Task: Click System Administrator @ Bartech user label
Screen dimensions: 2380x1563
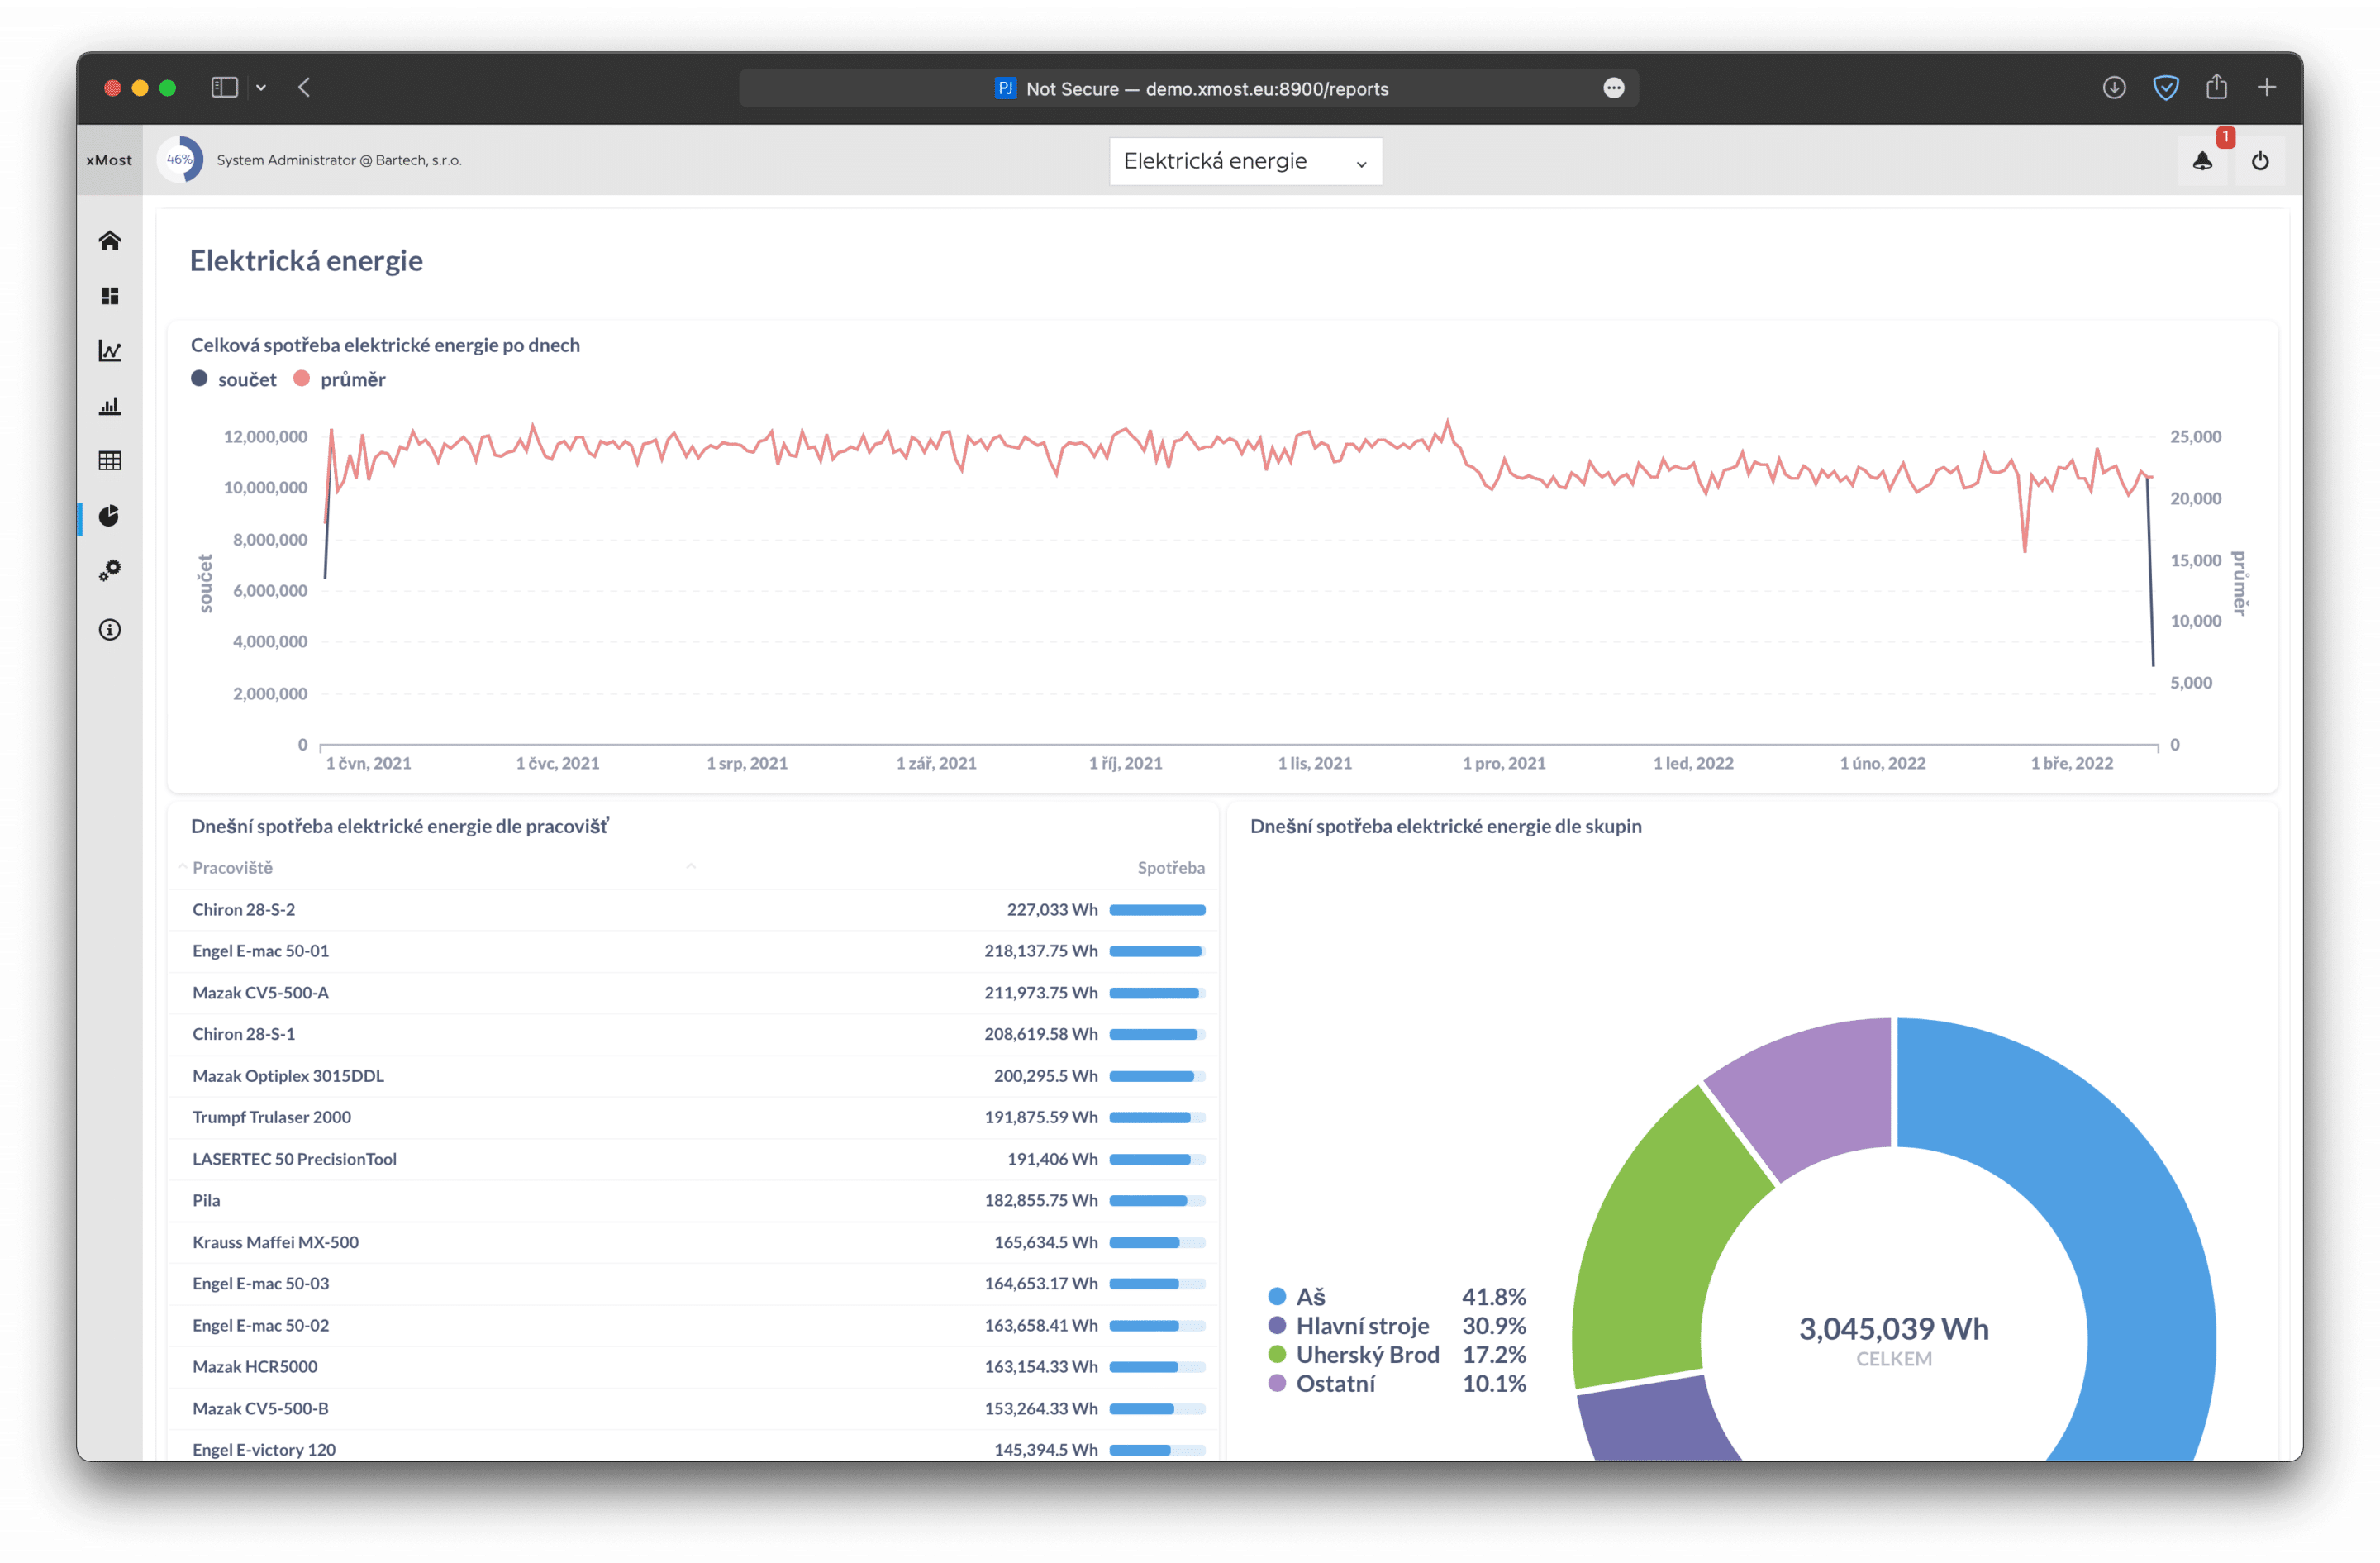Action: [339, 160]
